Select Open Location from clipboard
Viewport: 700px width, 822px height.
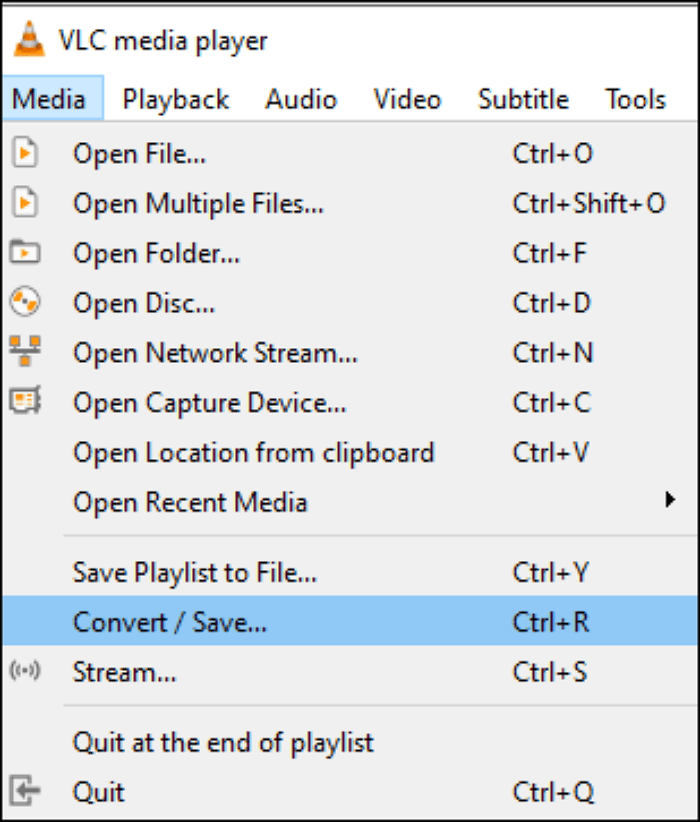(x=253, y=452)
